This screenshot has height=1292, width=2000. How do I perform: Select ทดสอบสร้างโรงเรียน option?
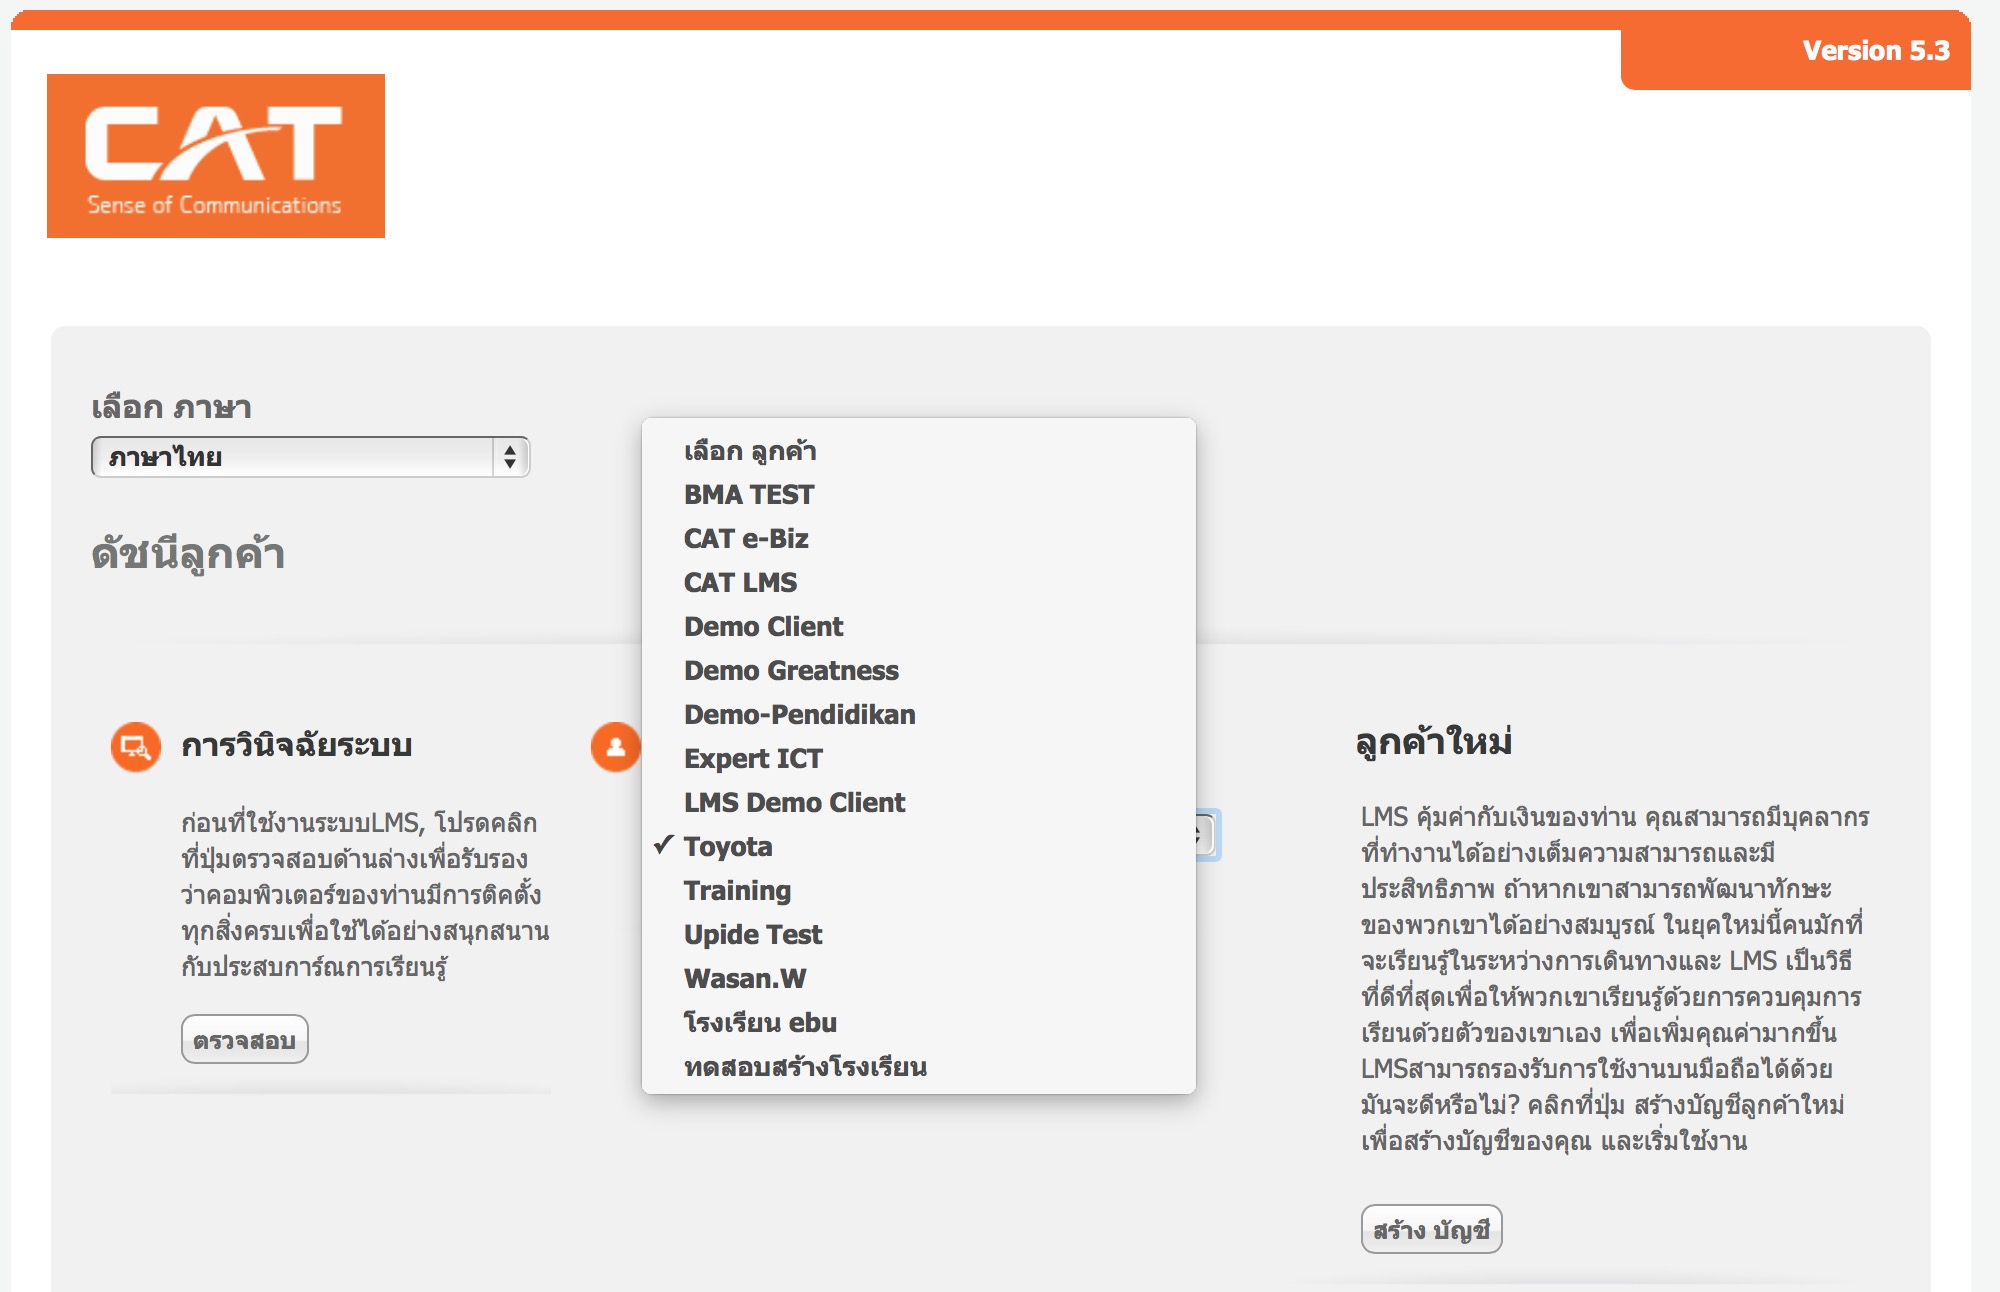pos(918,1067)
